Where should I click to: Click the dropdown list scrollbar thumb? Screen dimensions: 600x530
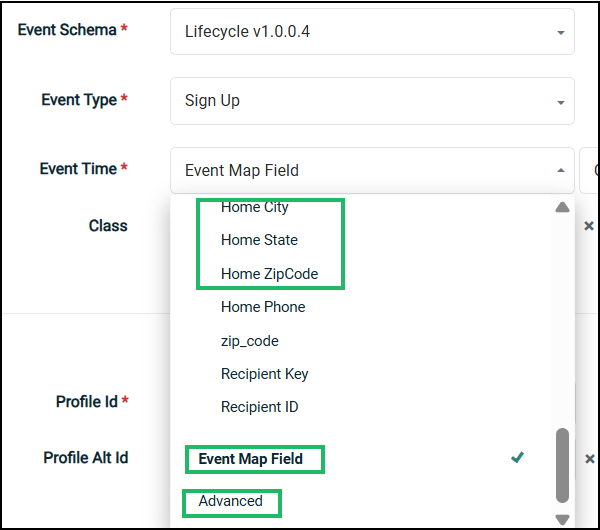click(x=562, y=465)
